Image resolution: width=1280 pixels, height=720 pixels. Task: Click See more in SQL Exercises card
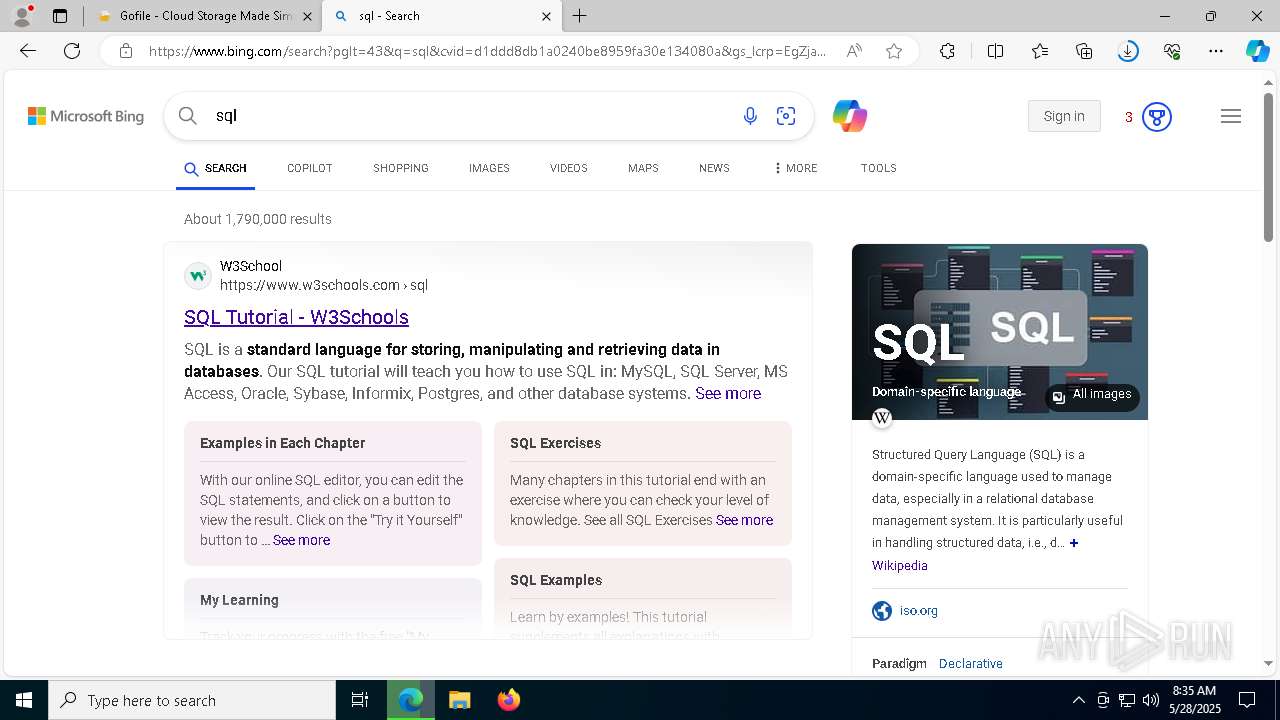[x=744, y=520]
